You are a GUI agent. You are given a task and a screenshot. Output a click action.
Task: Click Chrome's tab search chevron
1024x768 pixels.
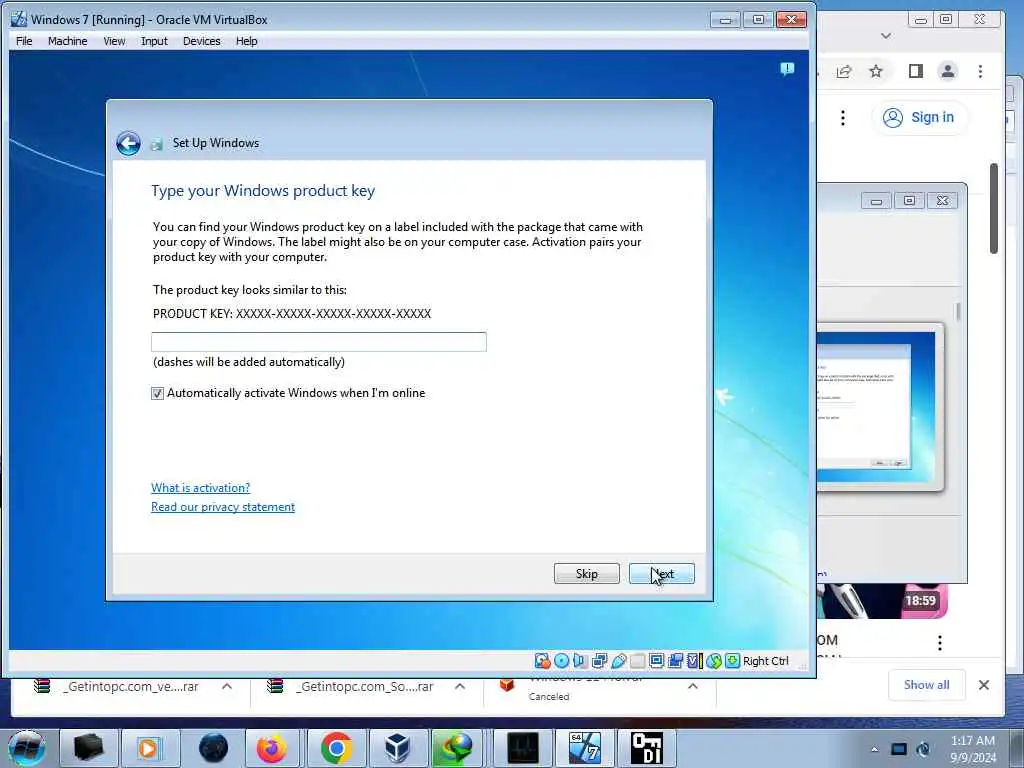886,36
